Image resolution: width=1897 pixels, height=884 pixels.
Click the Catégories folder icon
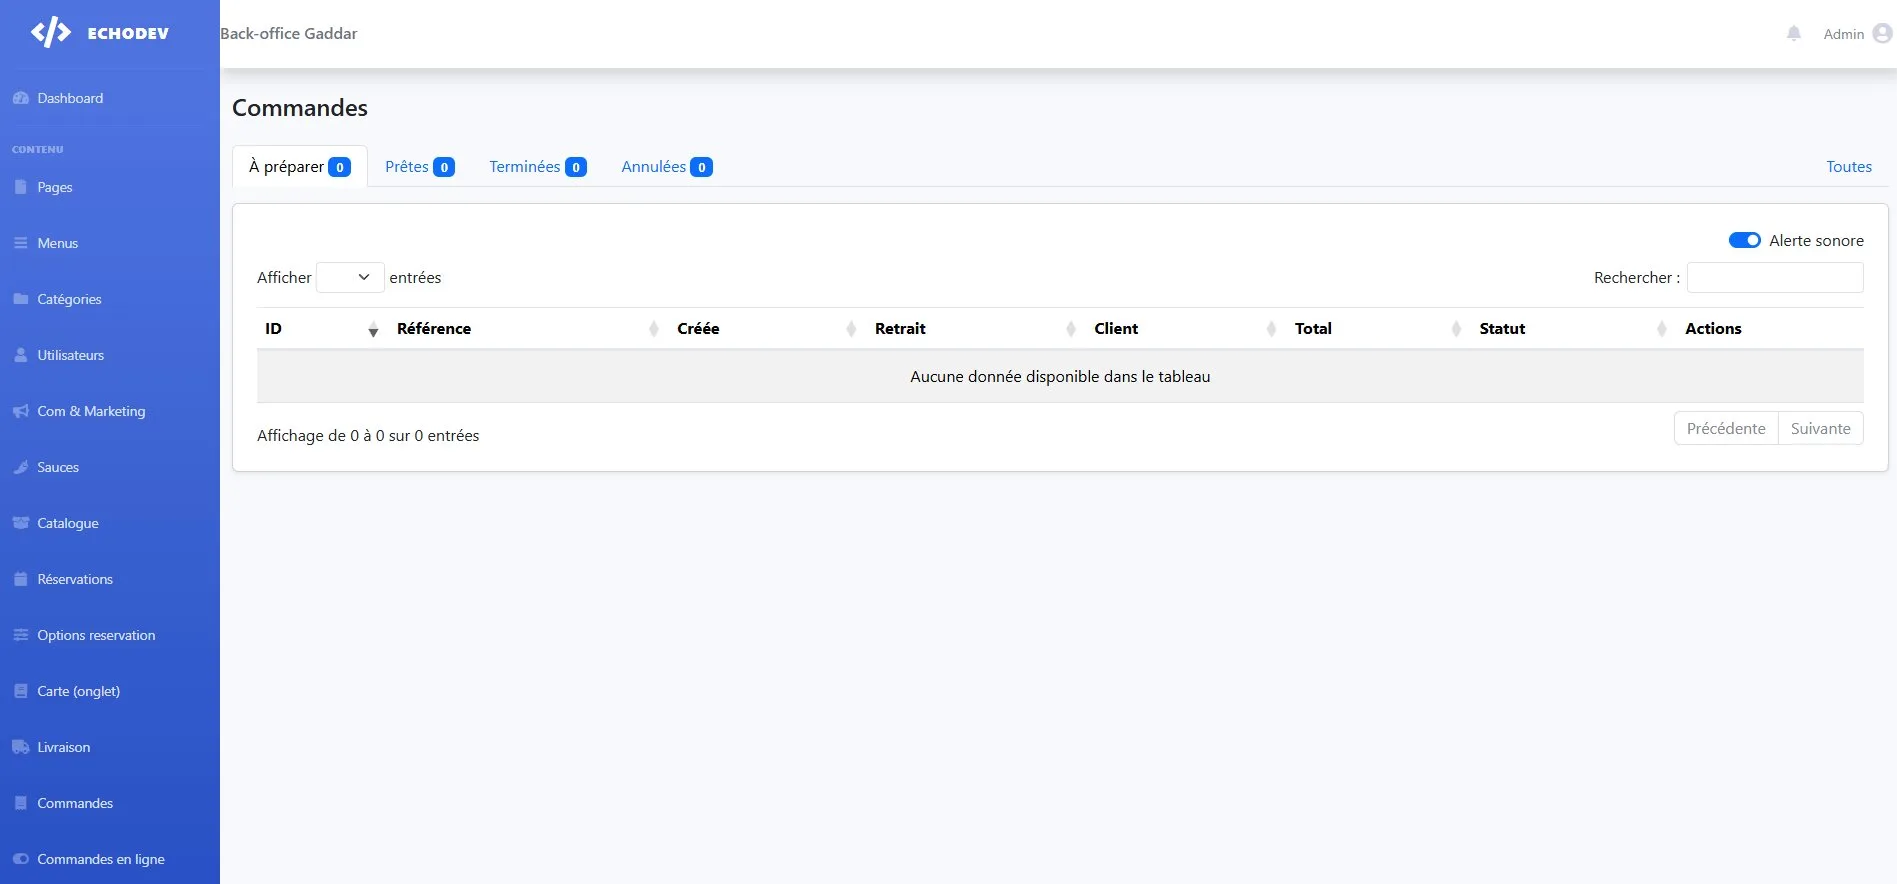pos(21,299)
